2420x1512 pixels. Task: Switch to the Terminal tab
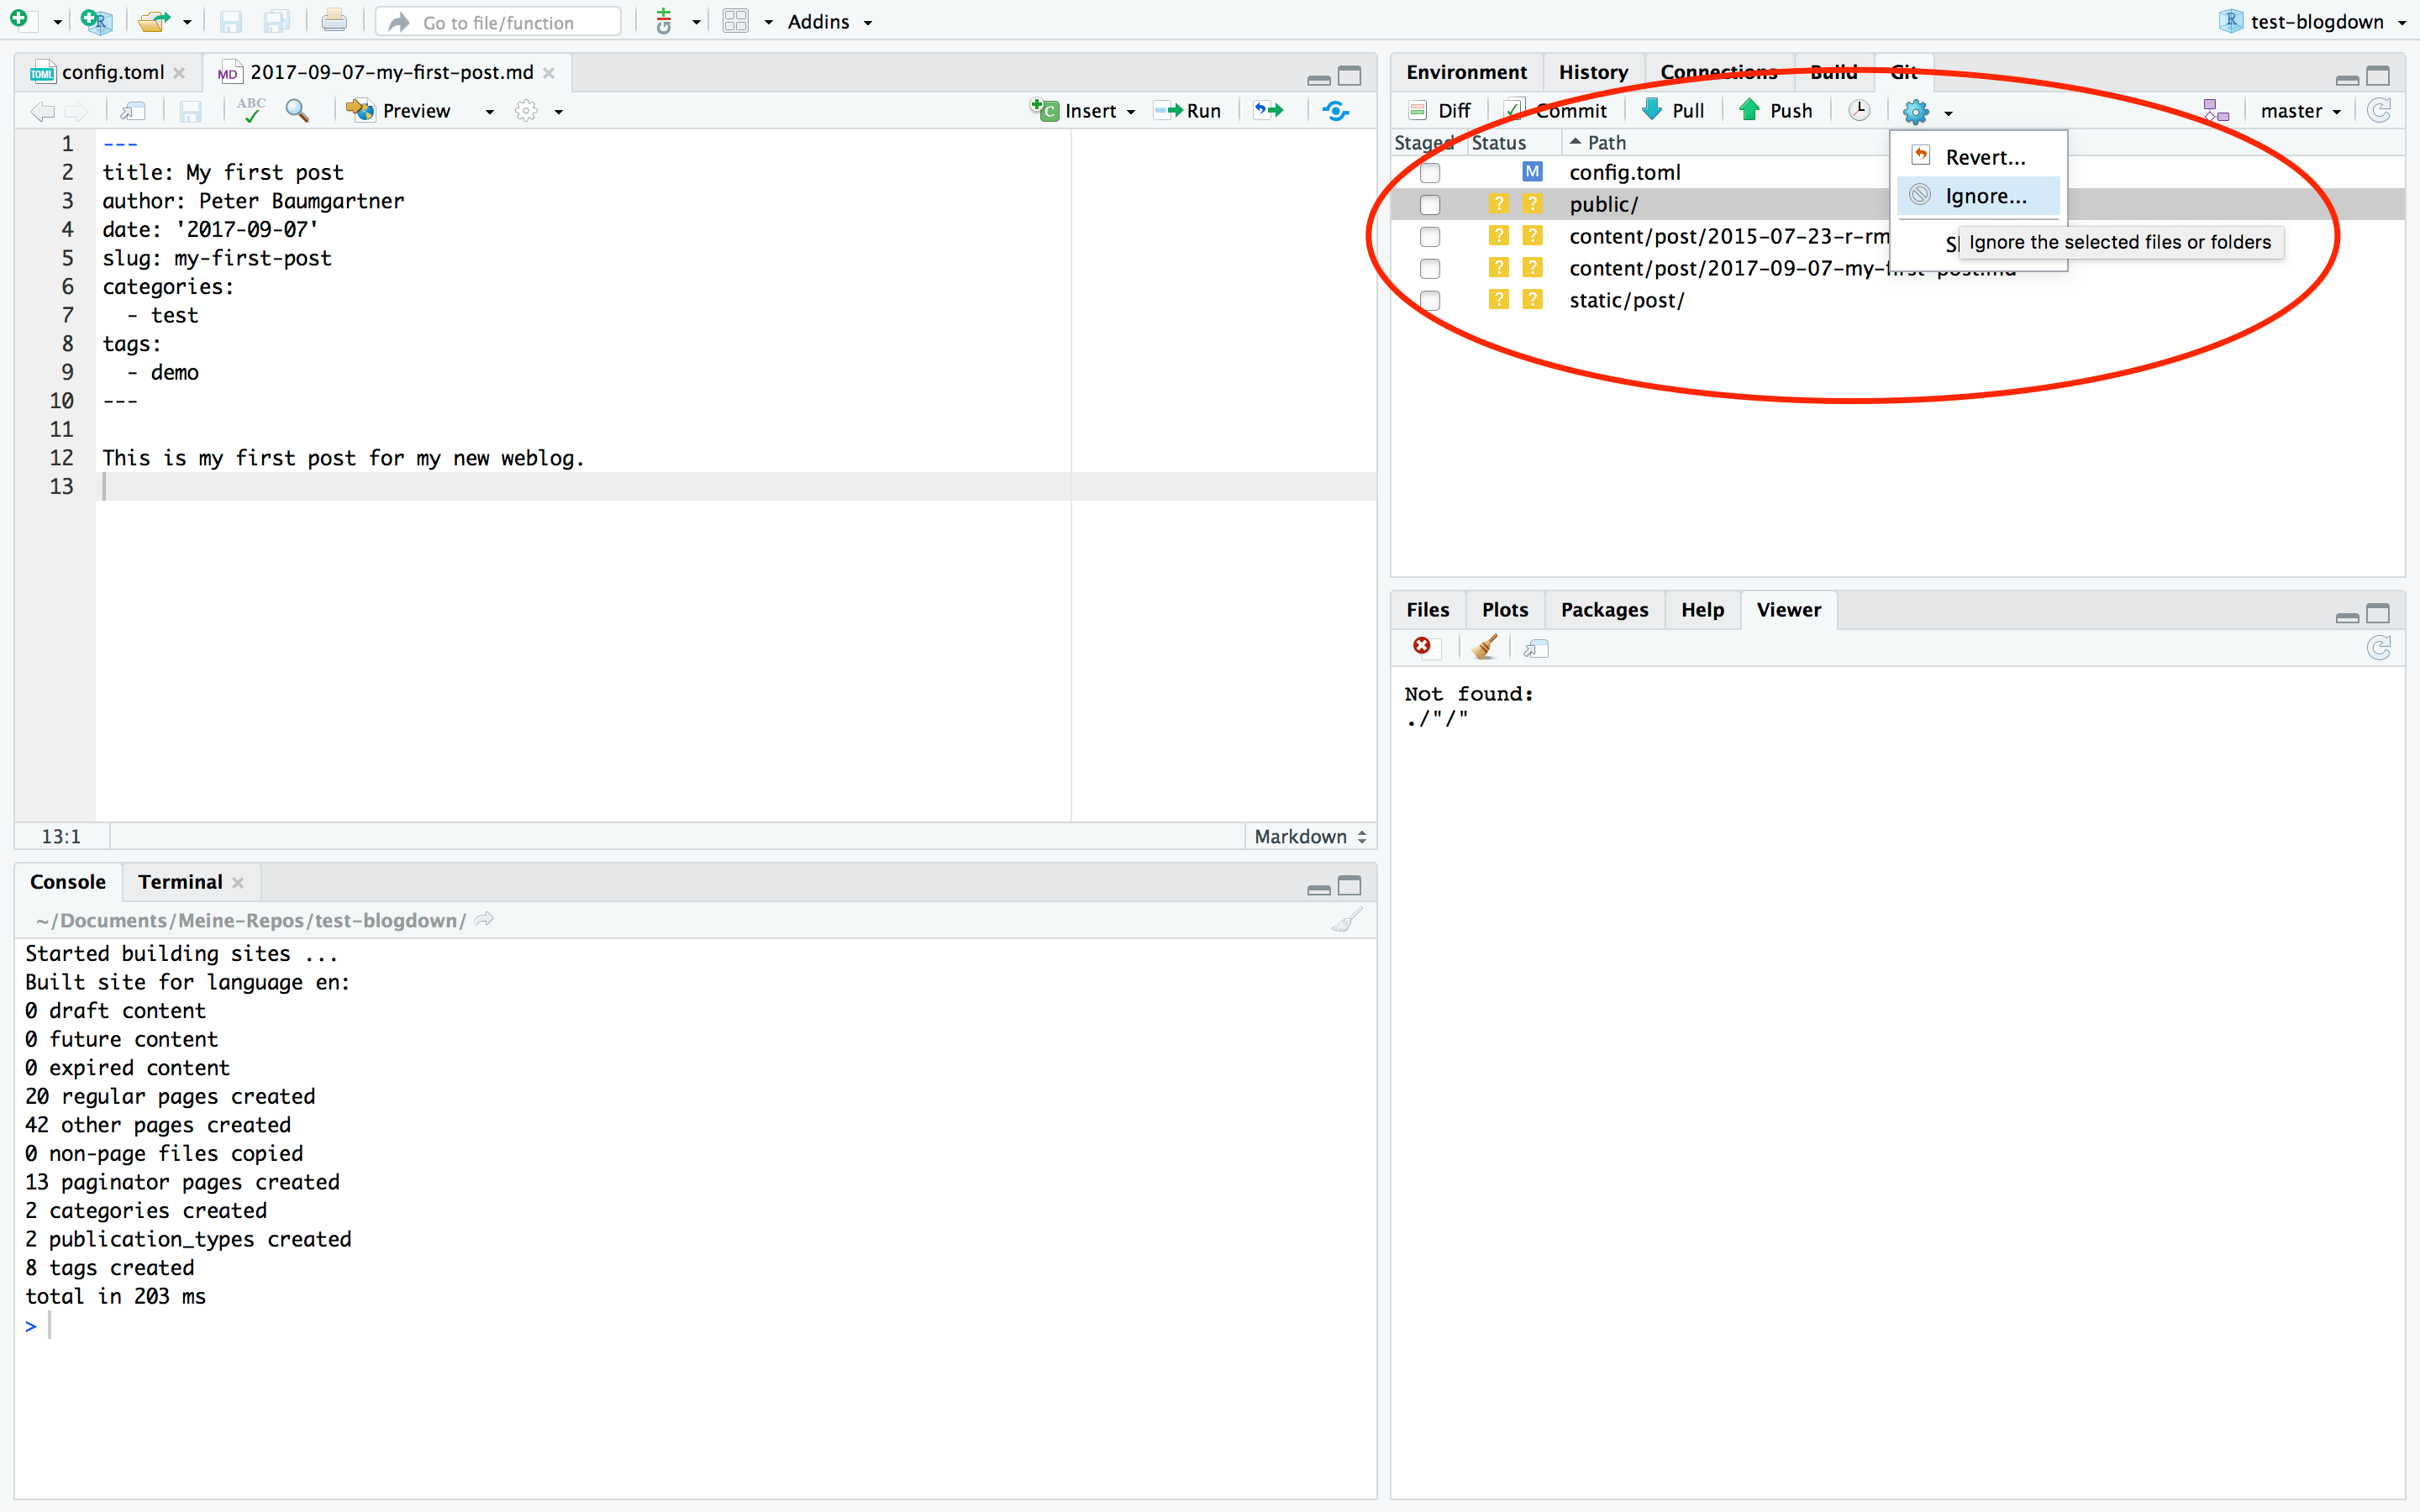pyautogui.click(x=180, y=881)
